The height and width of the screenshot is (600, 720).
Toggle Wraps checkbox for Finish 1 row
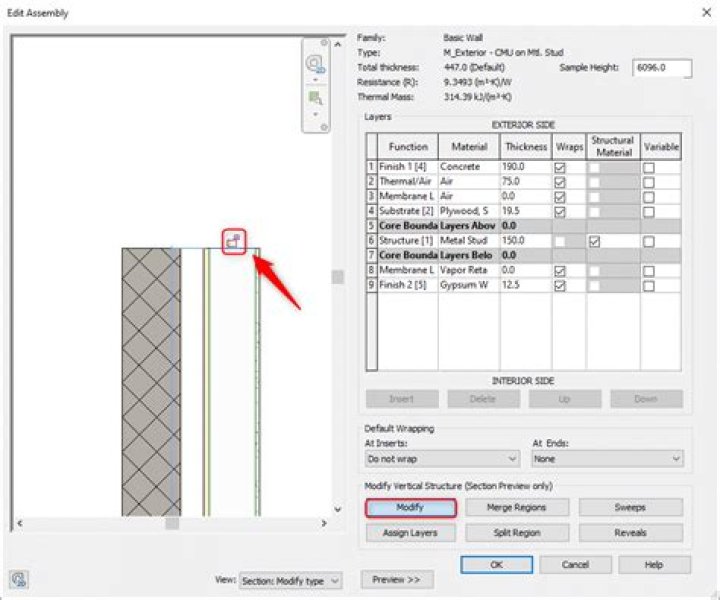[560, 168]
